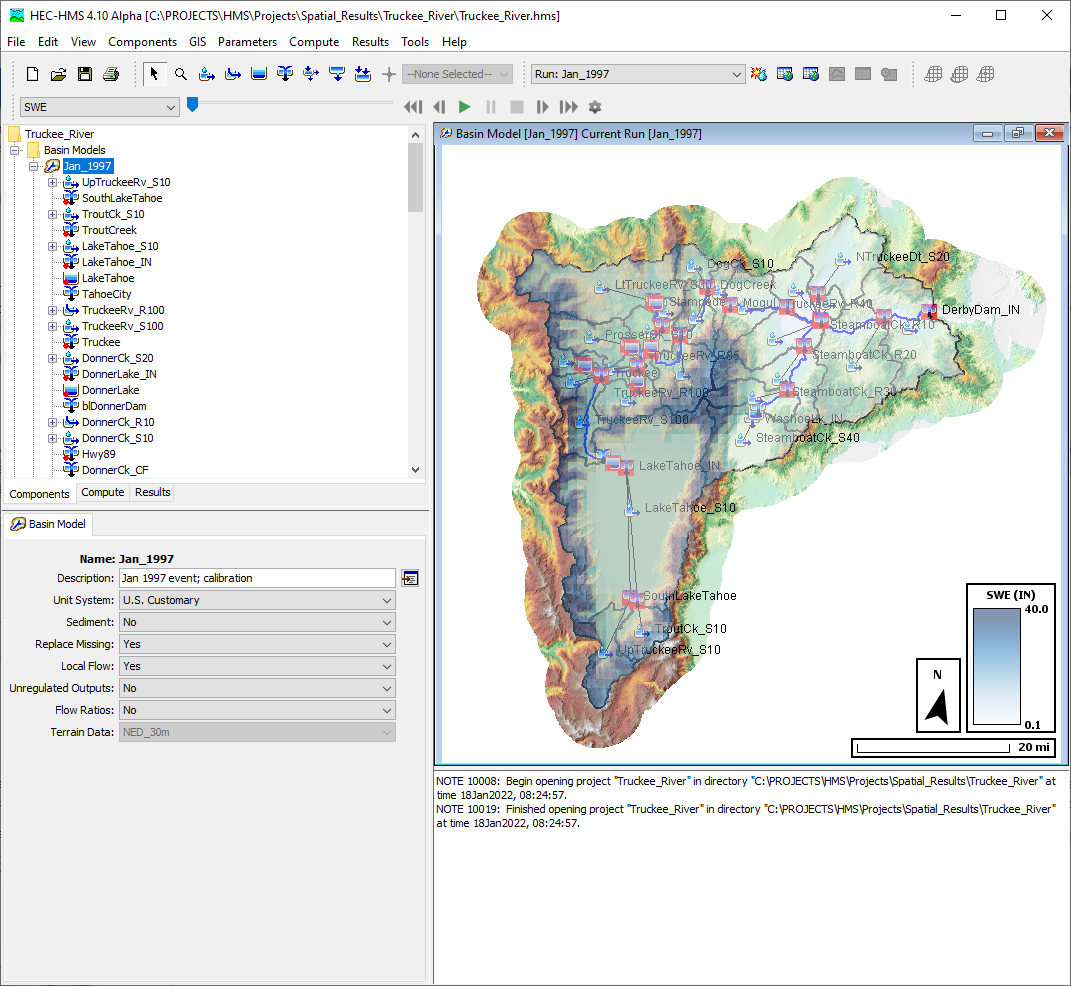This screenshot has height=986, width=1071.
Task: Click the grayed-out summary table icon
Action: 863,74
